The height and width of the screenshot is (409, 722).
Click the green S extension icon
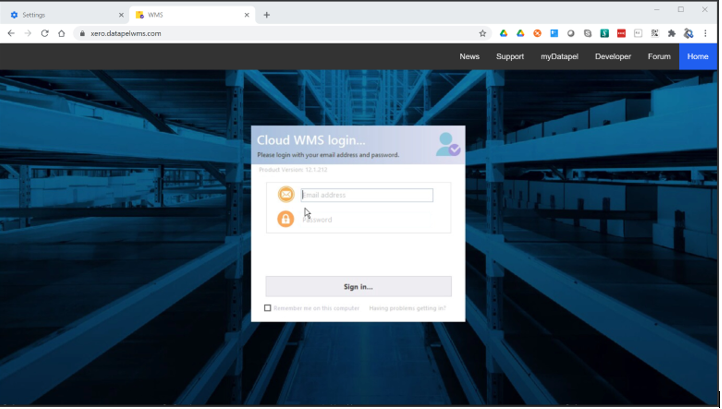point(604,33)
